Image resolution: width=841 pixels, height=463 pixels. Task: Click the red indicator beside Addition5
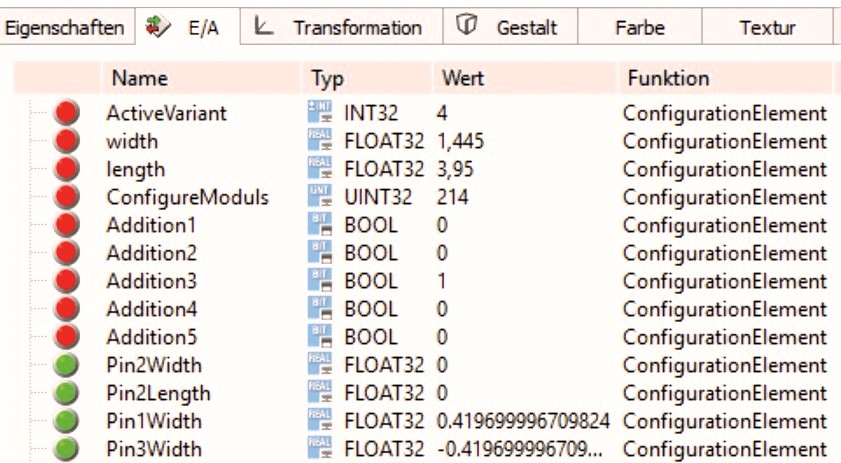click(x=67, y=336)
